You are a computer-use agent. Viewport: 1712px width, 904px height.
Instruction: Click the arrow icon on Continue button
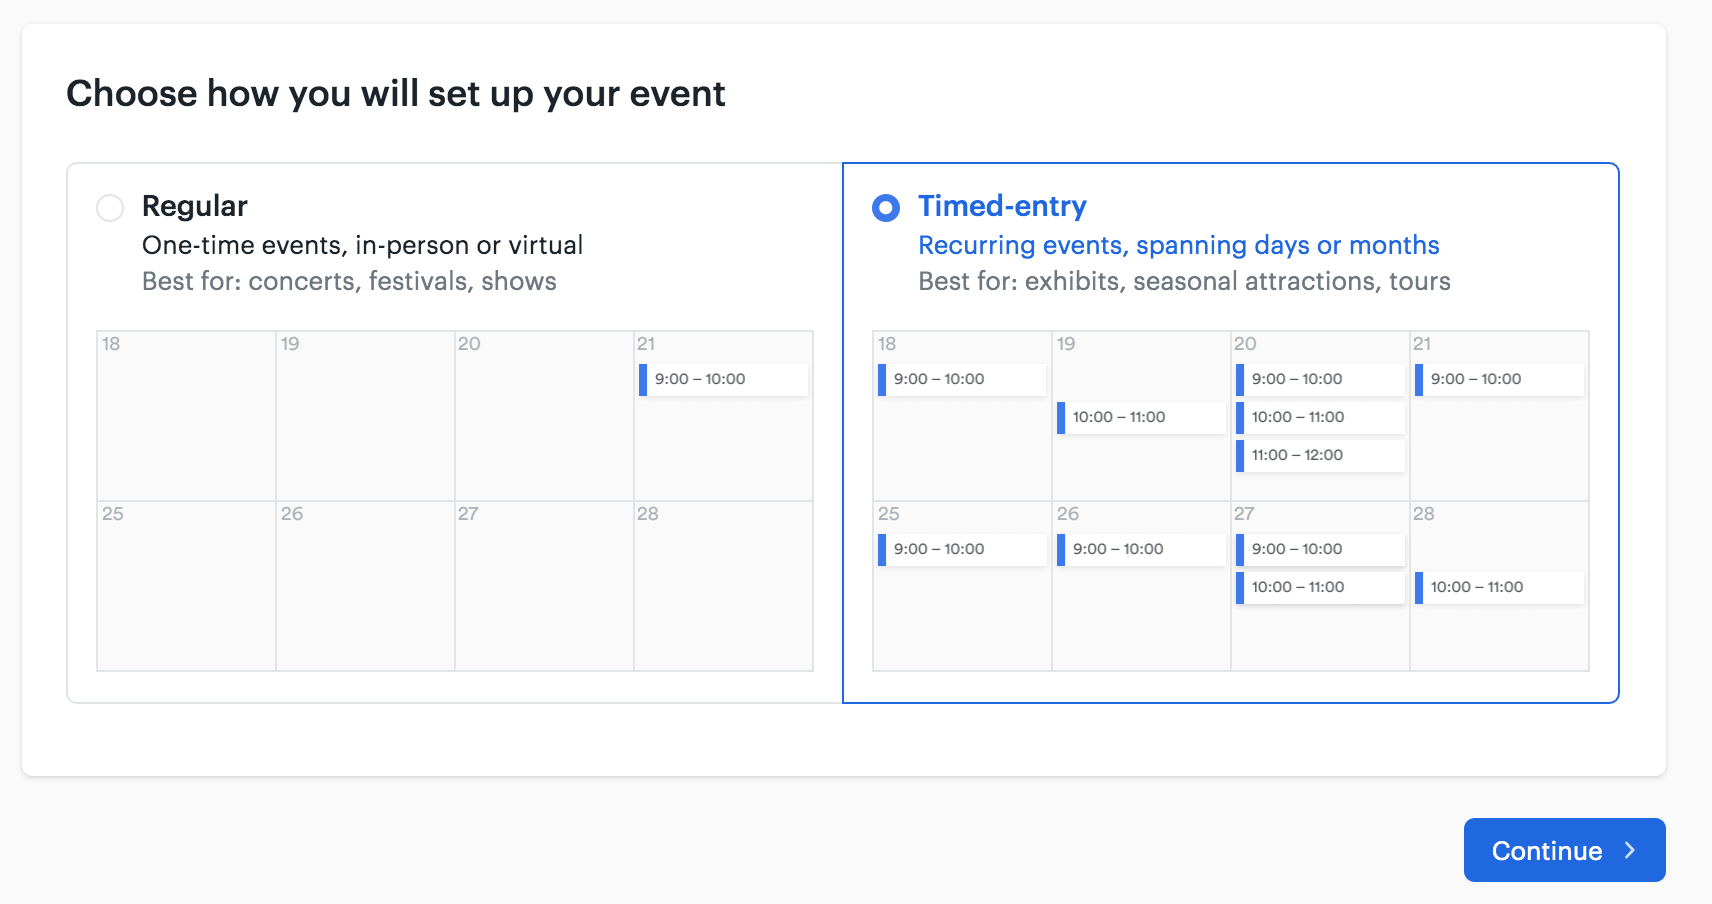(1630, 850)
